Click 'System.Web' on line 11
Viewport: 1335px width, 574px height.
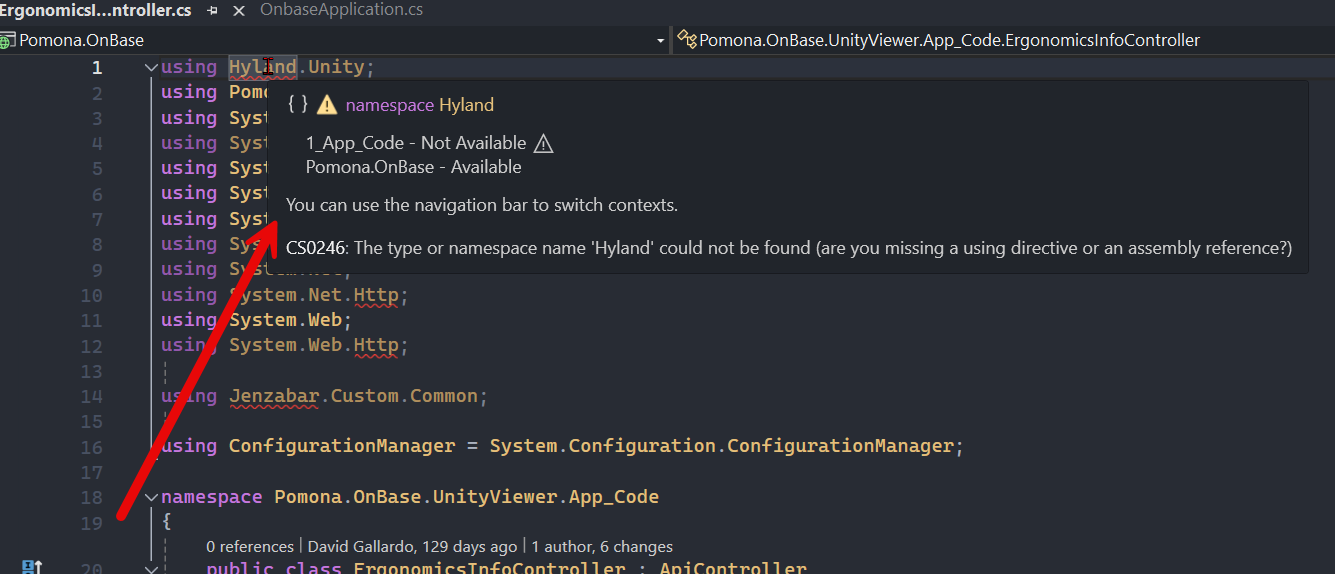click(286, 320)
